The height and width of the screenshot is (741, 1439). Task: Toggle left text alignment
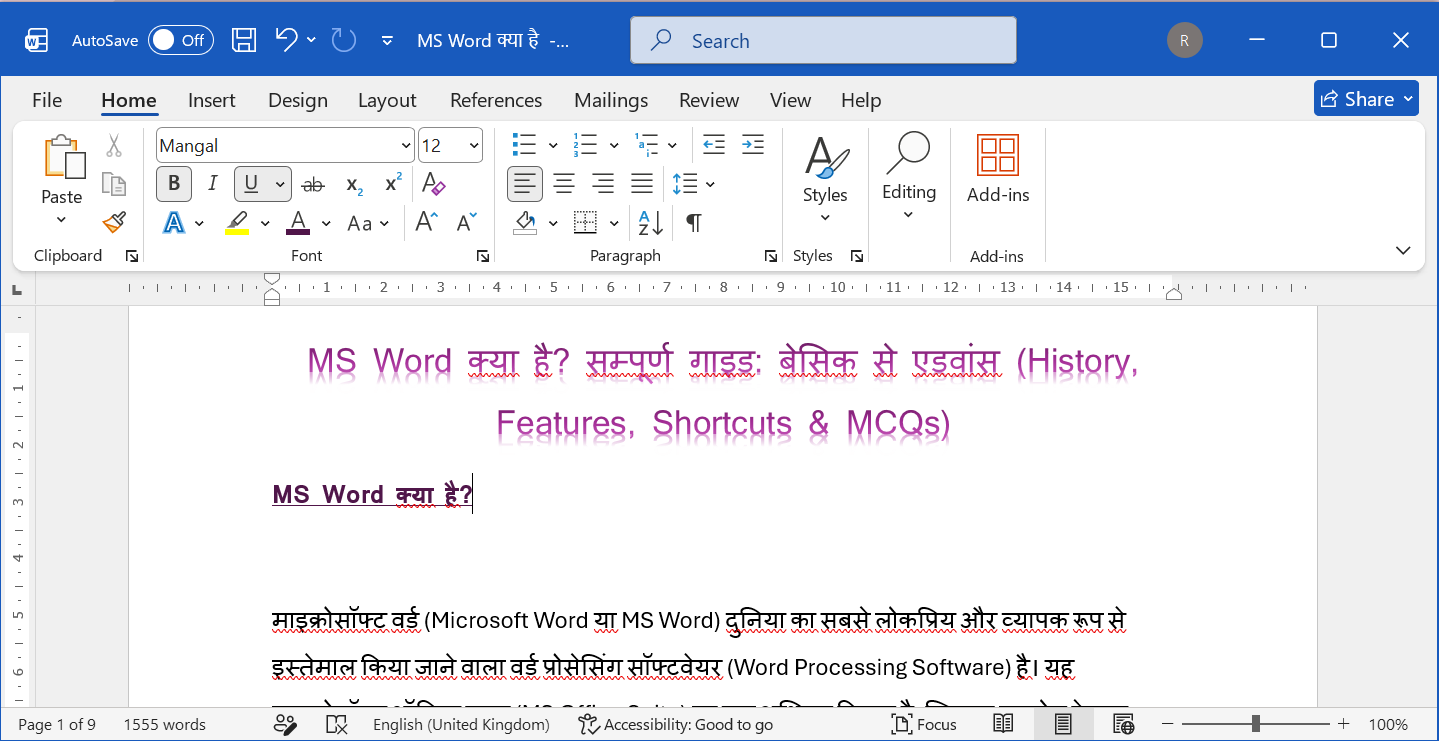525,184
